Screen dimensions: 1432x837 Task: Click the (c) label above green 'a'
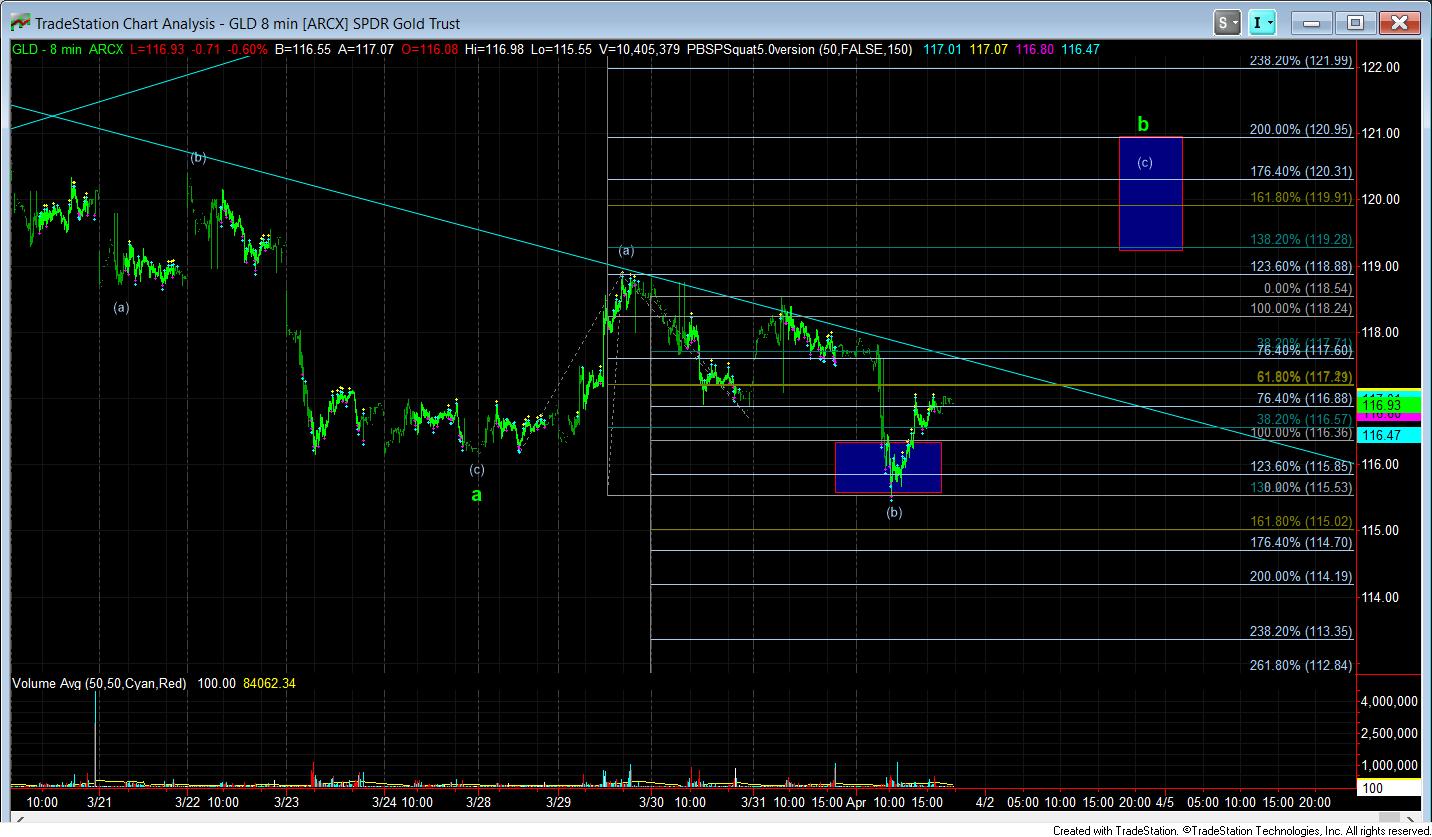point(477,470)
